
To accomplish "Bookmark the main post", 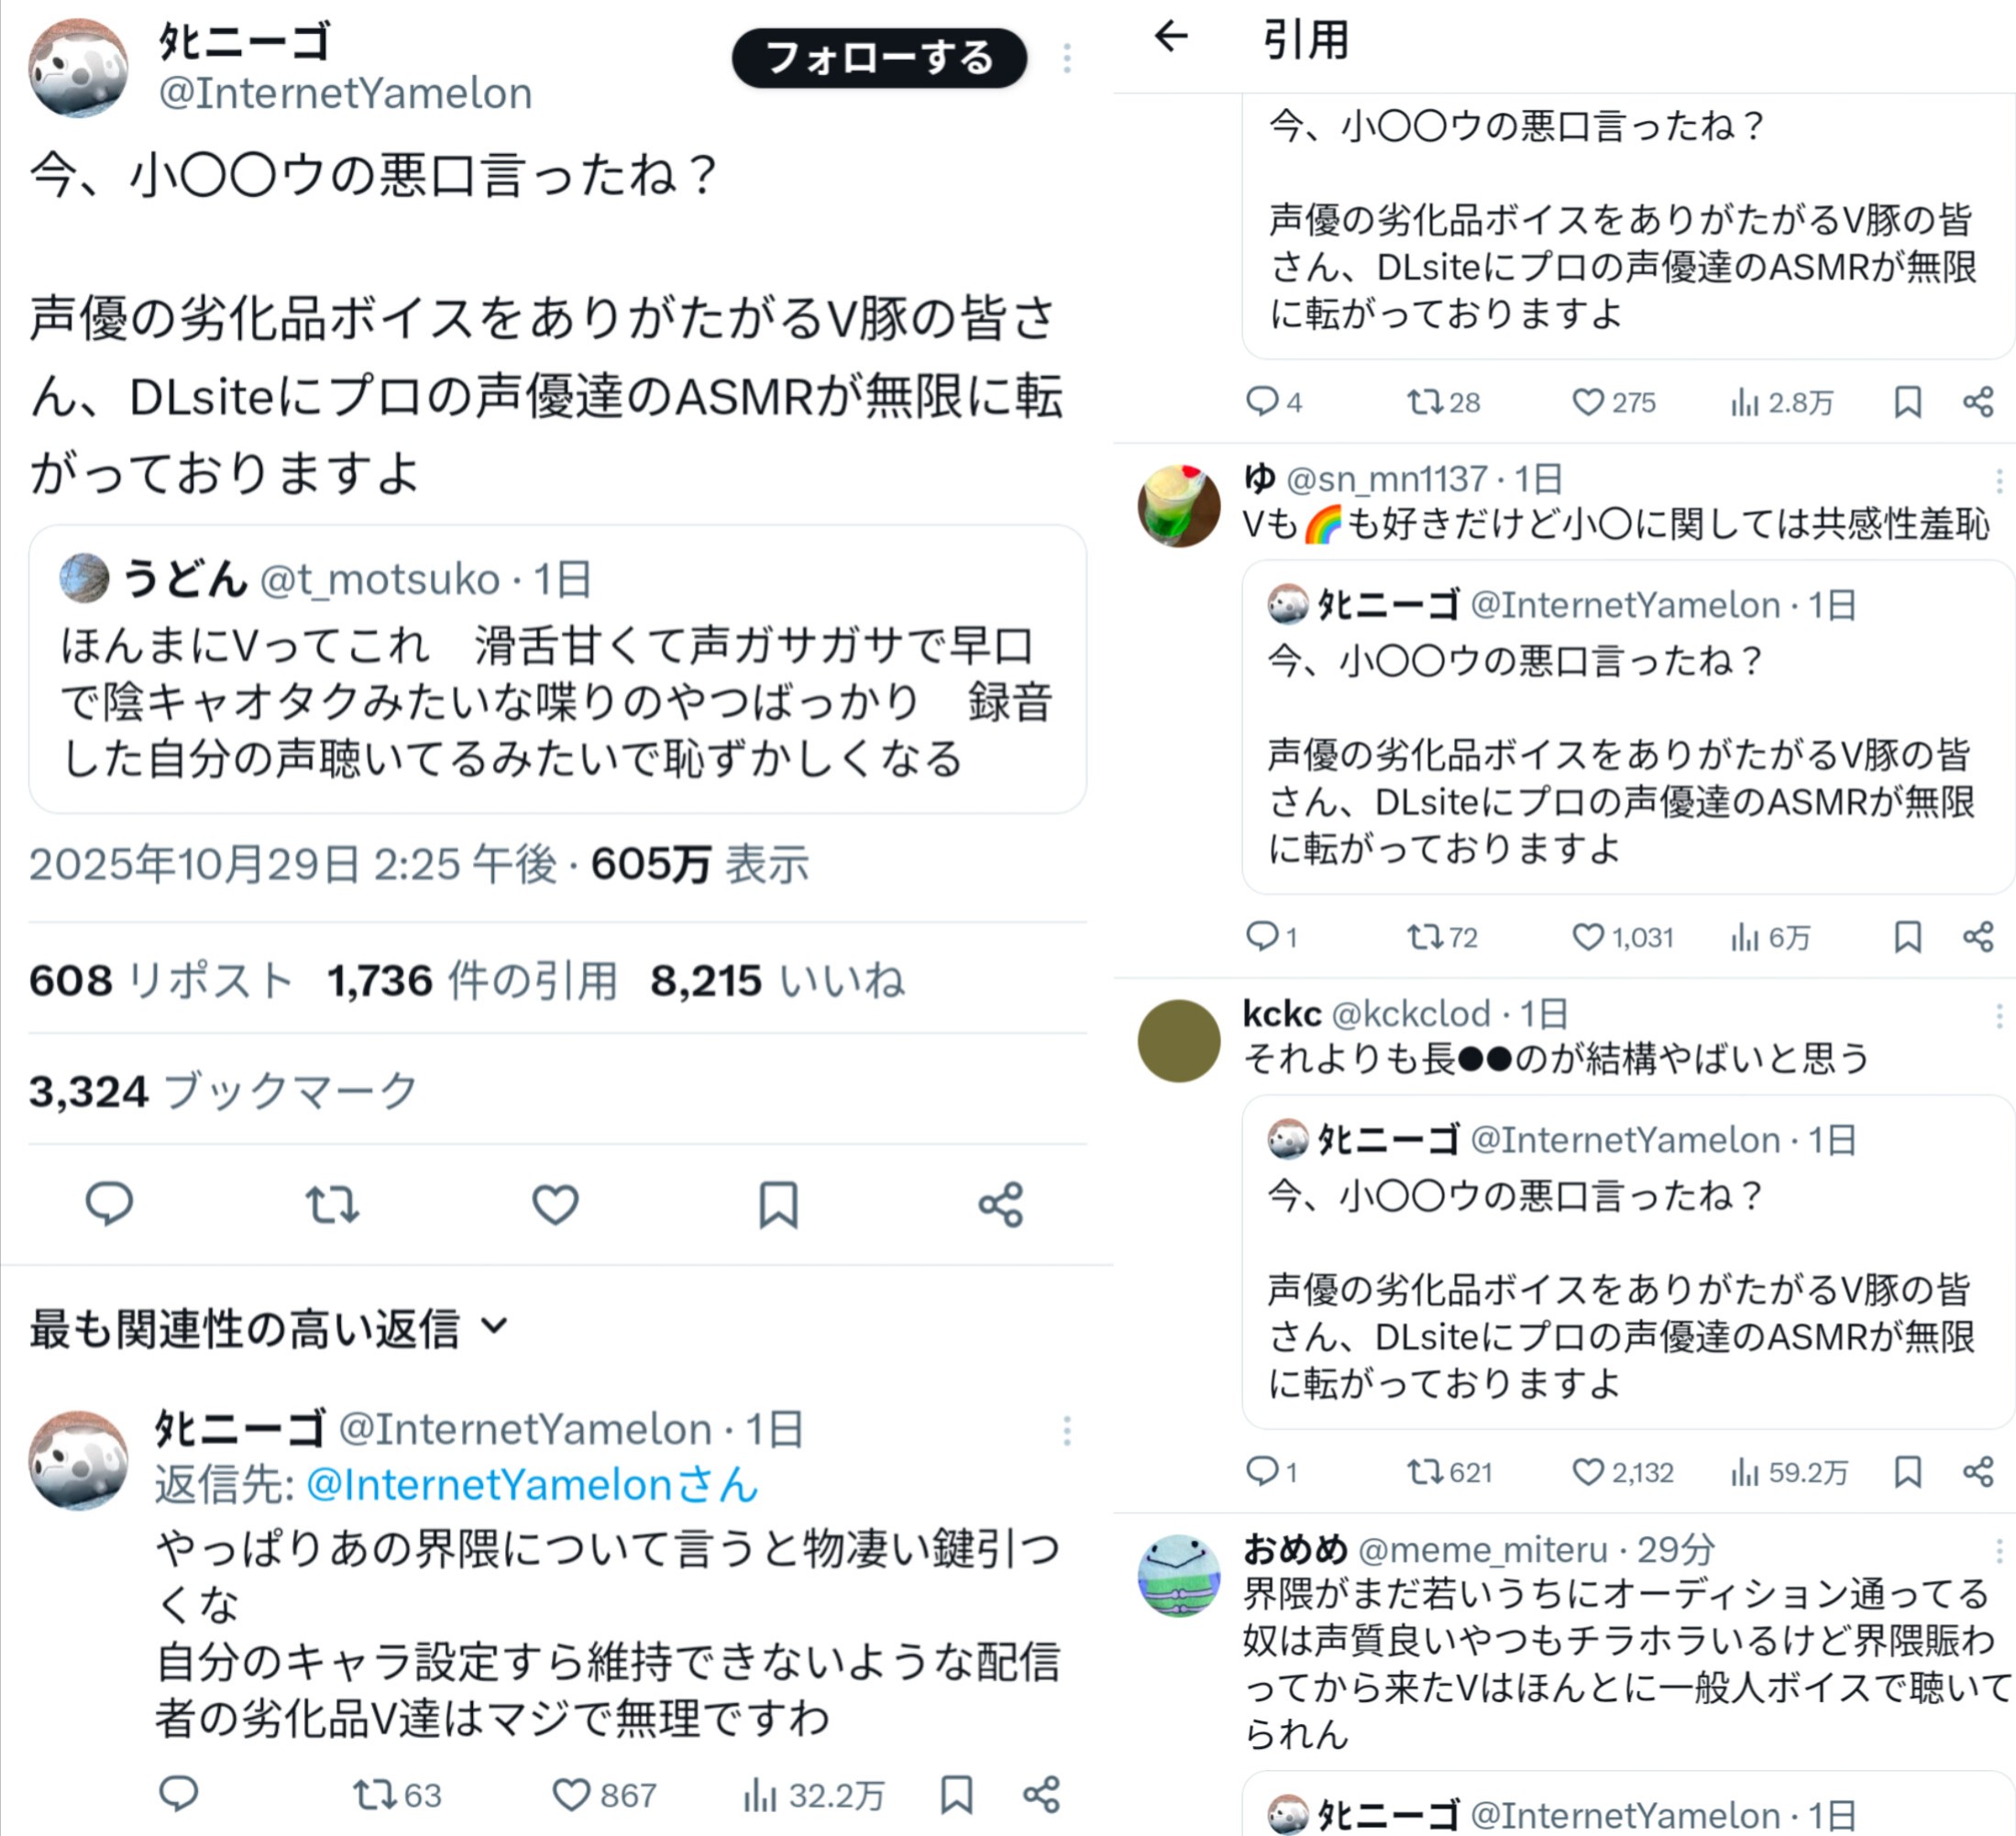I will 778,1204.
